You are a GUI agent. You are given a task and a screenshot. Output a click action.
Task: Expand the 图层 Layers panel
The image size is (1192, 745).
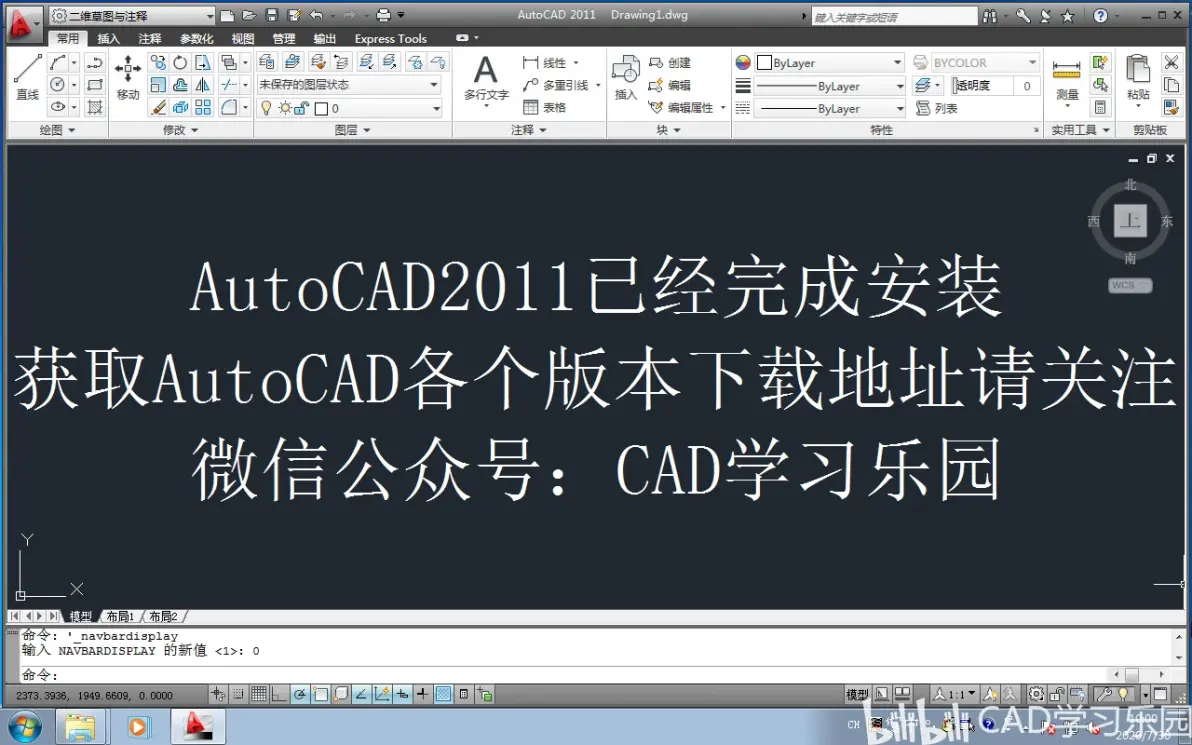pos(353,130)
